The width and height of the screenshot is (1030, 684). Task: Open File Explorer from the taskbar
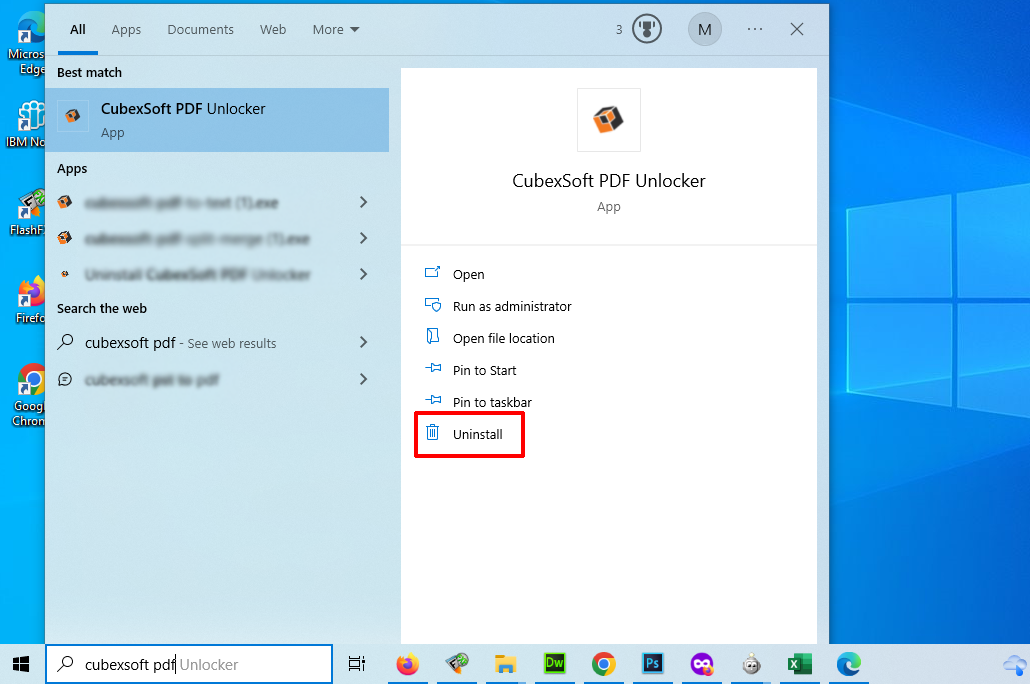point(505,664)
